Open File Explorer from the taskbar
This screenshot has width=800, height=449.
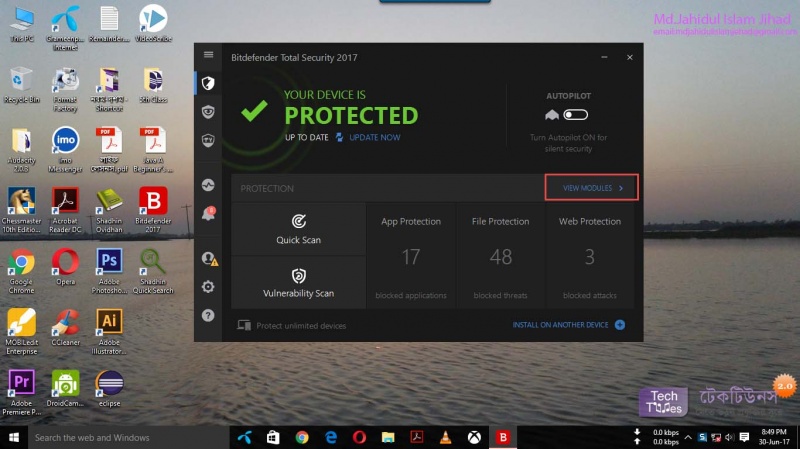click(x=388, y=437)
